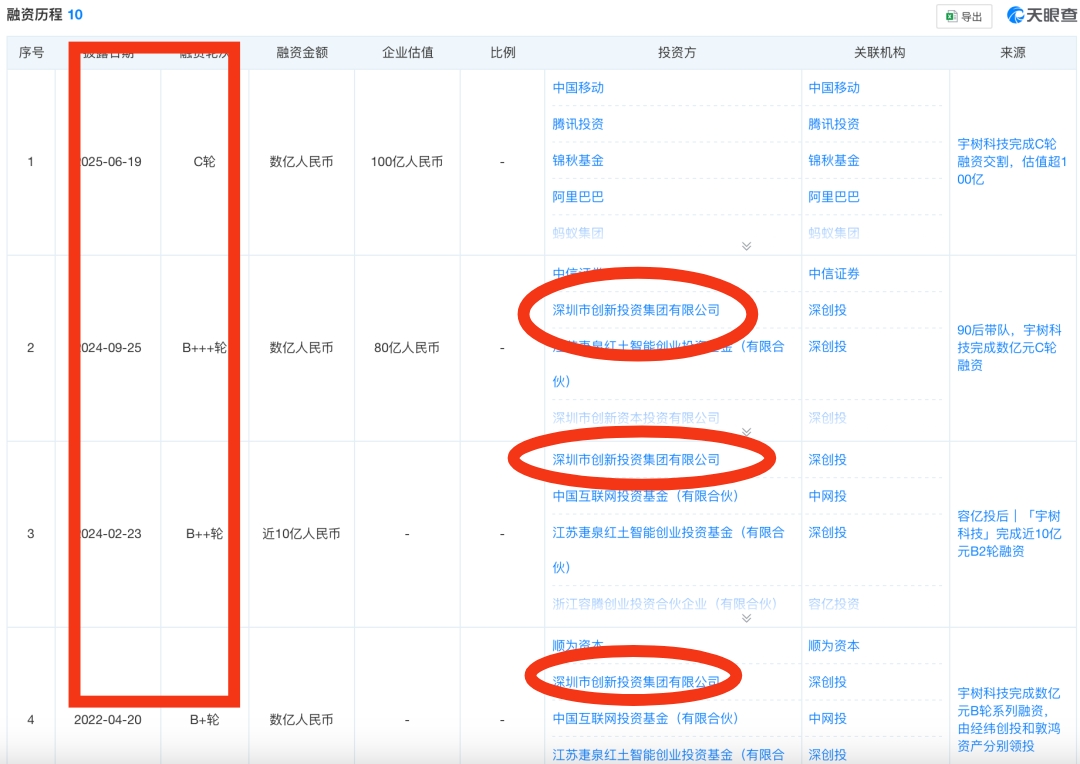The width and height of the screenshot is (1080, 764).
Task: Select the 近10亿人民币 amount cell
Action: [x=301, y=534]
